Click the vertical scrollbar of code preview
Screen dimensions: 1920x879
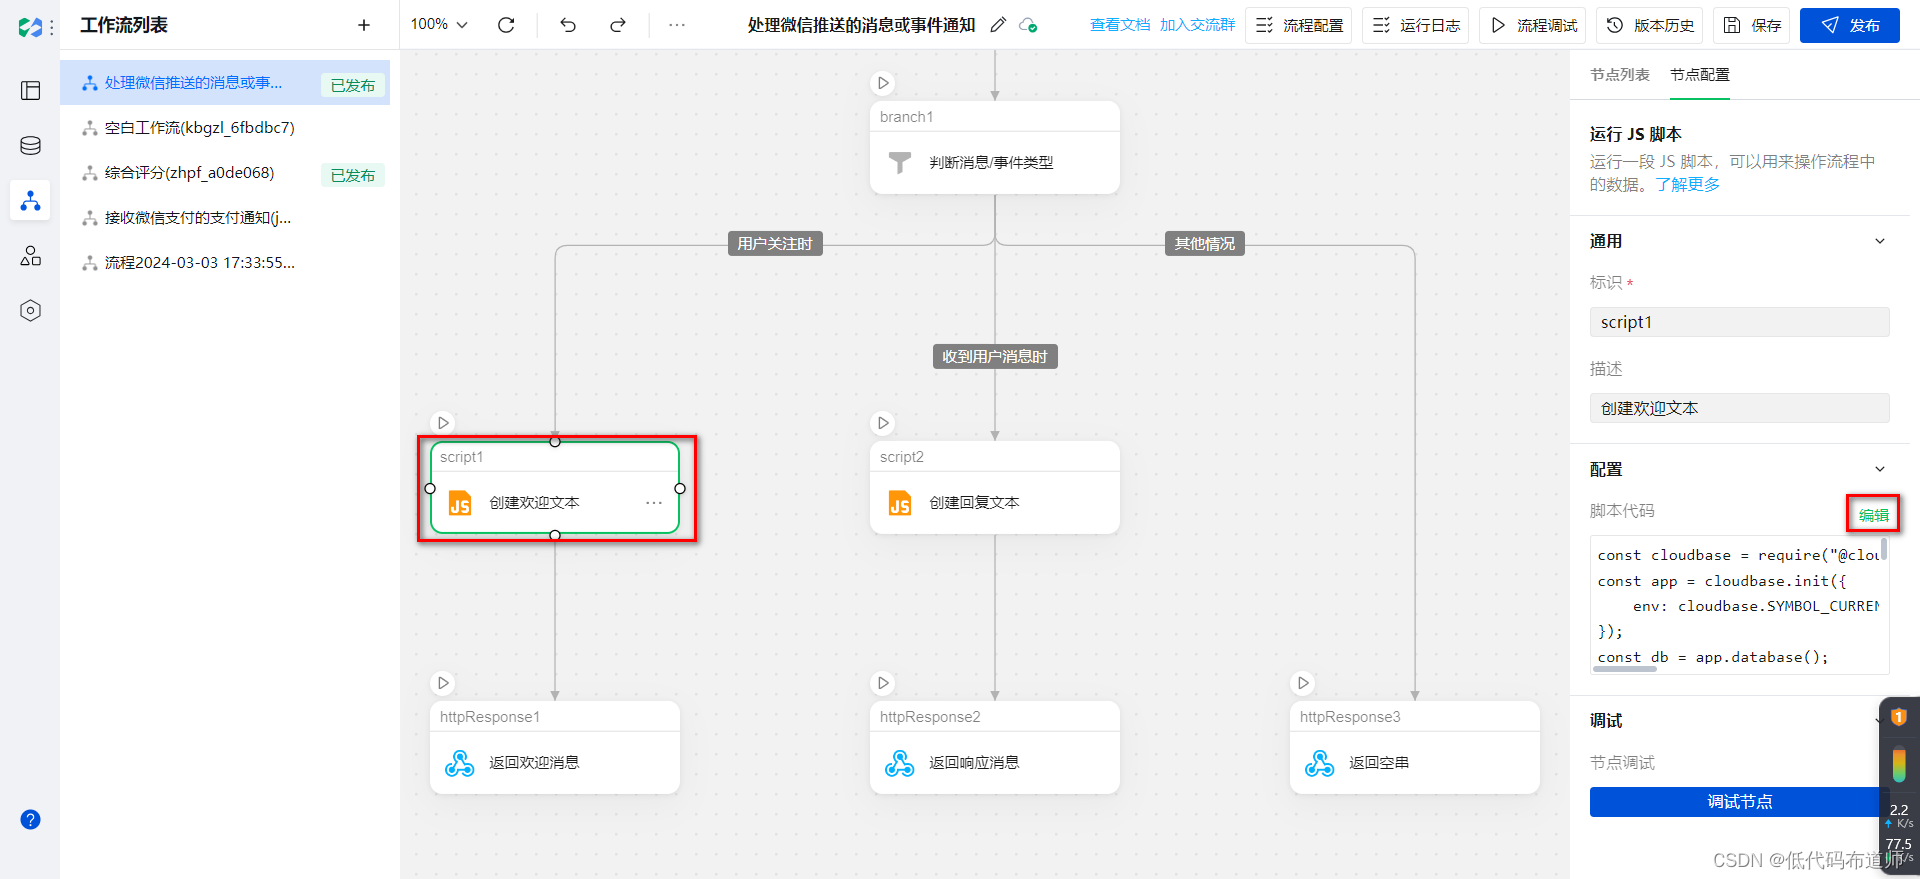[1884, 548]
